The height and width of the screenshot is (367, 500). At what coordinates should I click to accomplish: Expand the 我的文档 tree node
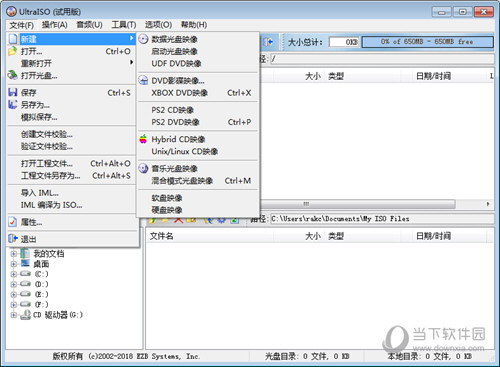(x=14, y=254)
